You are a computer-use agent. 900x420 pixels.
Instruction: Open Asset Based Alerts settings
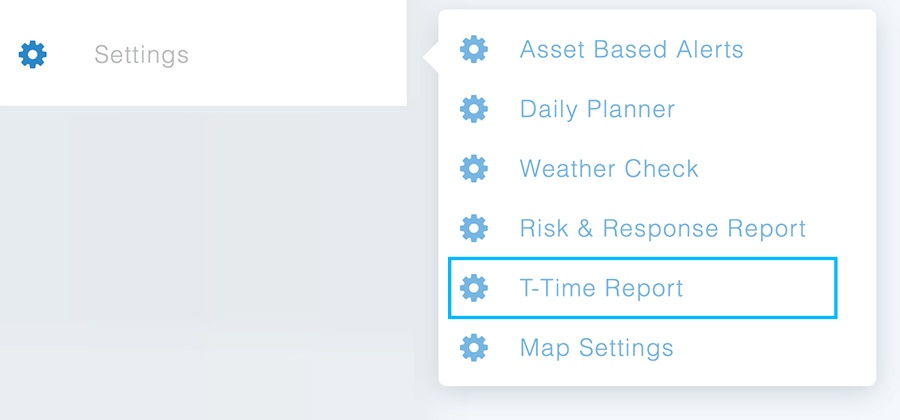coord(631,49)
